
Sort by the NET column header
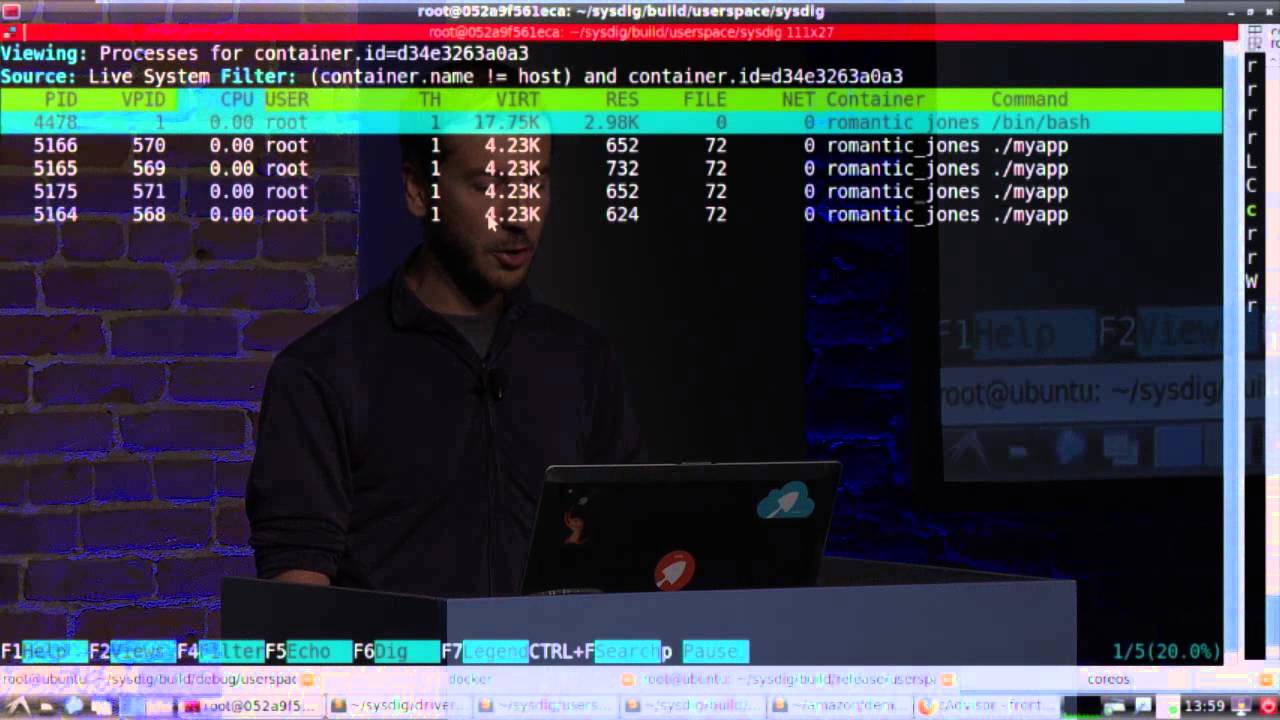(798, 99)
